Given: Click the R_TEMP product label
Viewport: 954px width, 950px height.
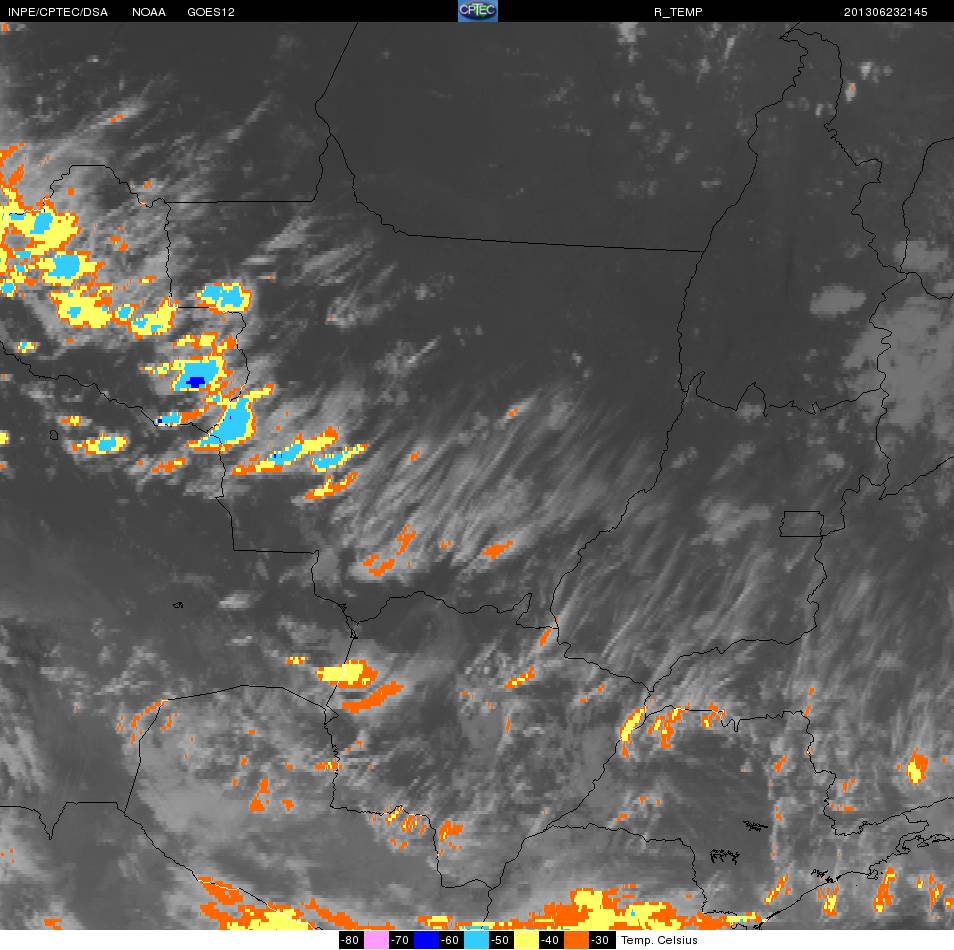Looking at the screenshot, I should tap(678, 12).
